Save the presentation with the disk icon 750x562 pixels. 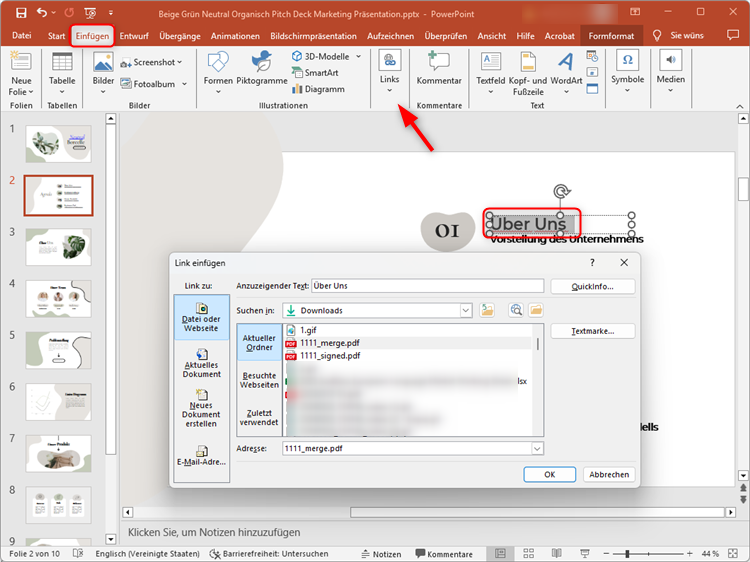[21, 13]
